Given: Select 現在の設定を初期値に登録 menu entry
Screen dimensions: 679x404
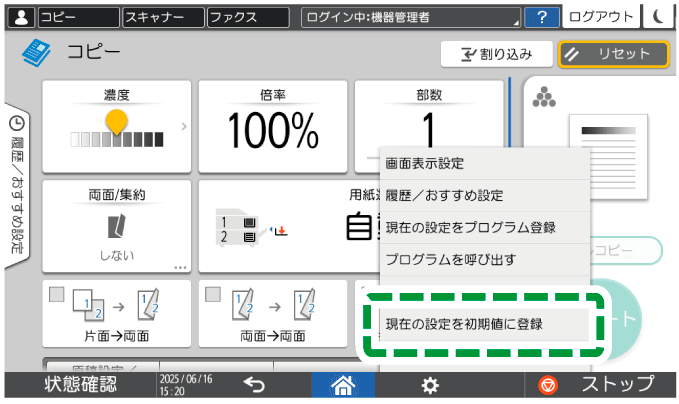Looking at the screenshot, I should (x=484, y=324).
